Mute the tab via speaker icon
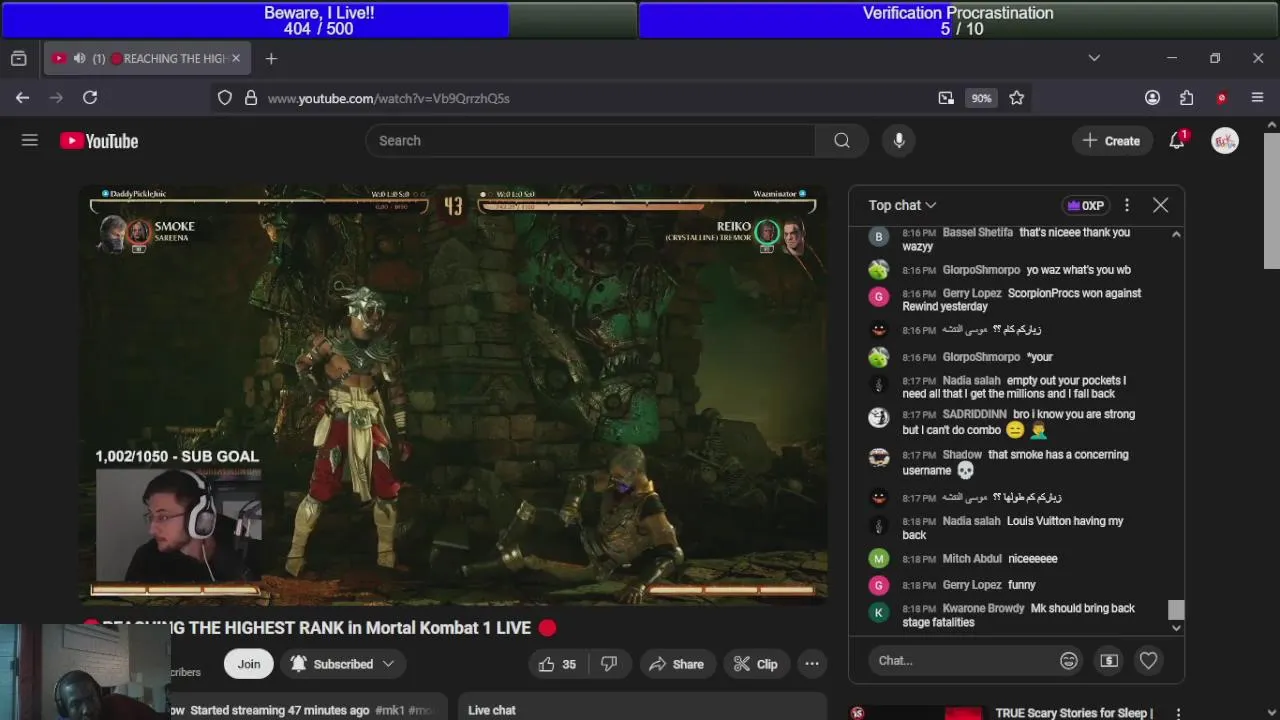This screenshot has width=1280, height=720. (79, 59)
